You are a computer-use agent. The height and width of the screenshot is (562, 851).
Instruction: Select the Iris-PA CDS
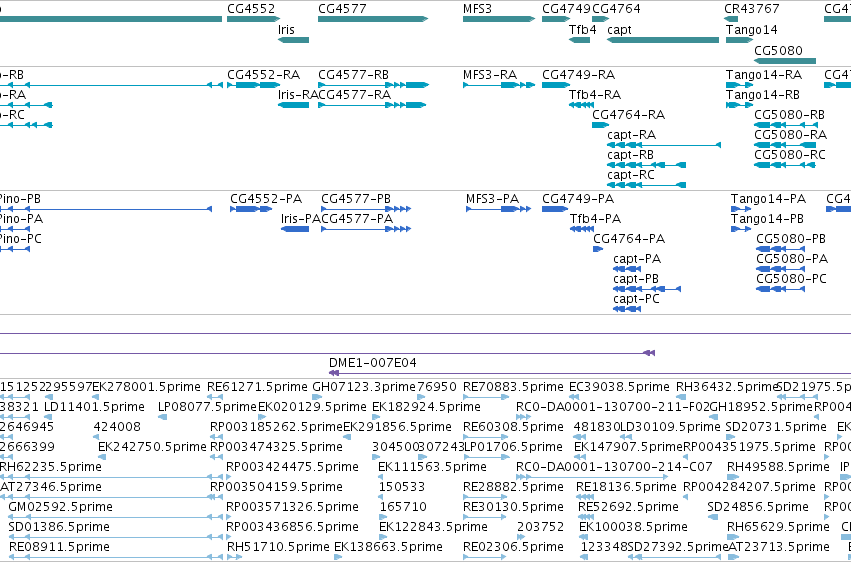295,229
